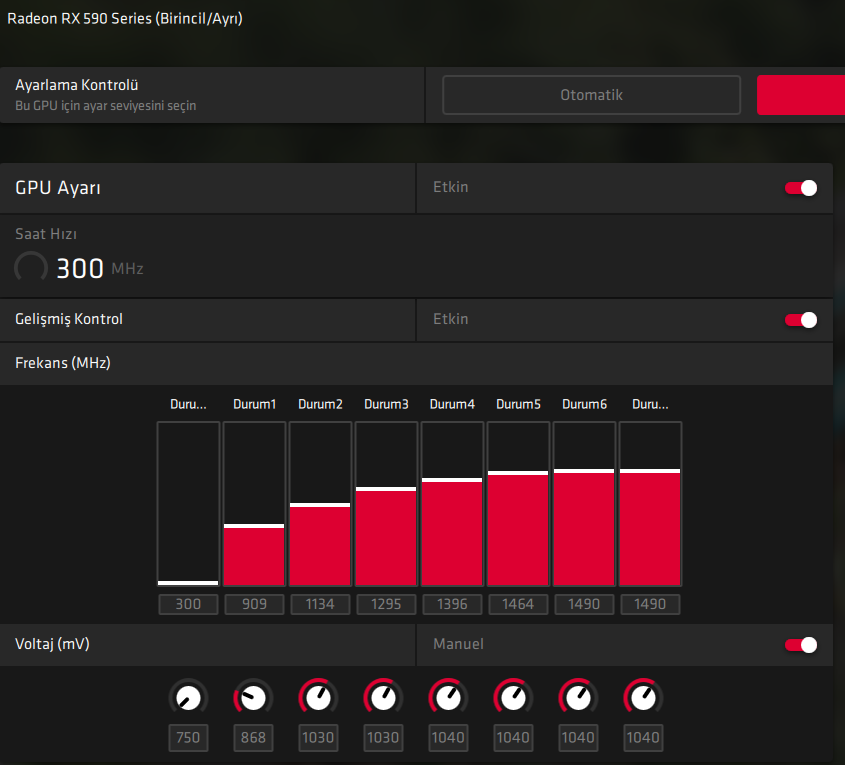Click the voltage dial above 868

(253, 698)
